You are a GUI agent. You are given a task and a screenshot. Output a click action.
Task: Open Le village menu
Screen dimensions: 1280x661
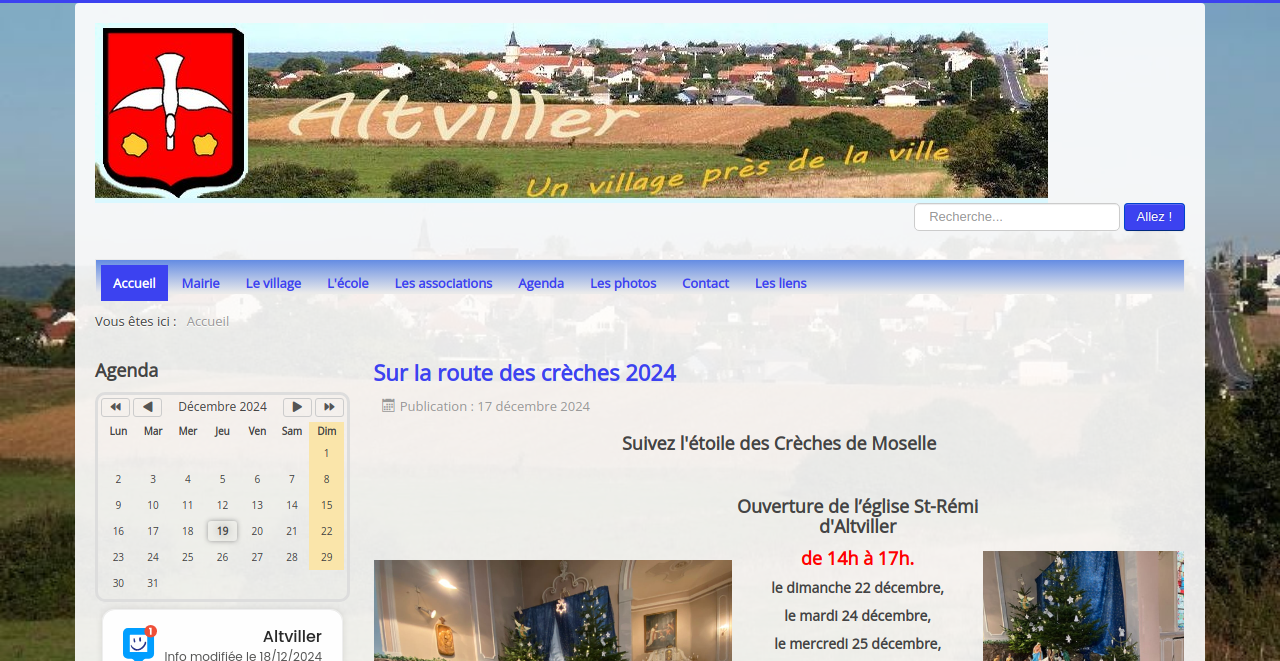273,283
